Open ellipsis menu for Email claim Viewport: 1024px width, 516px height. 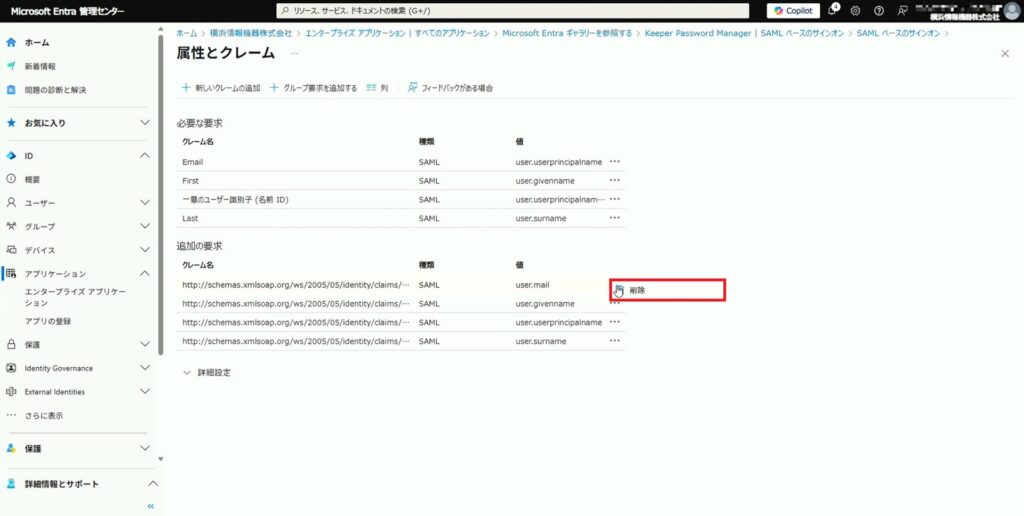pos(615,161)
